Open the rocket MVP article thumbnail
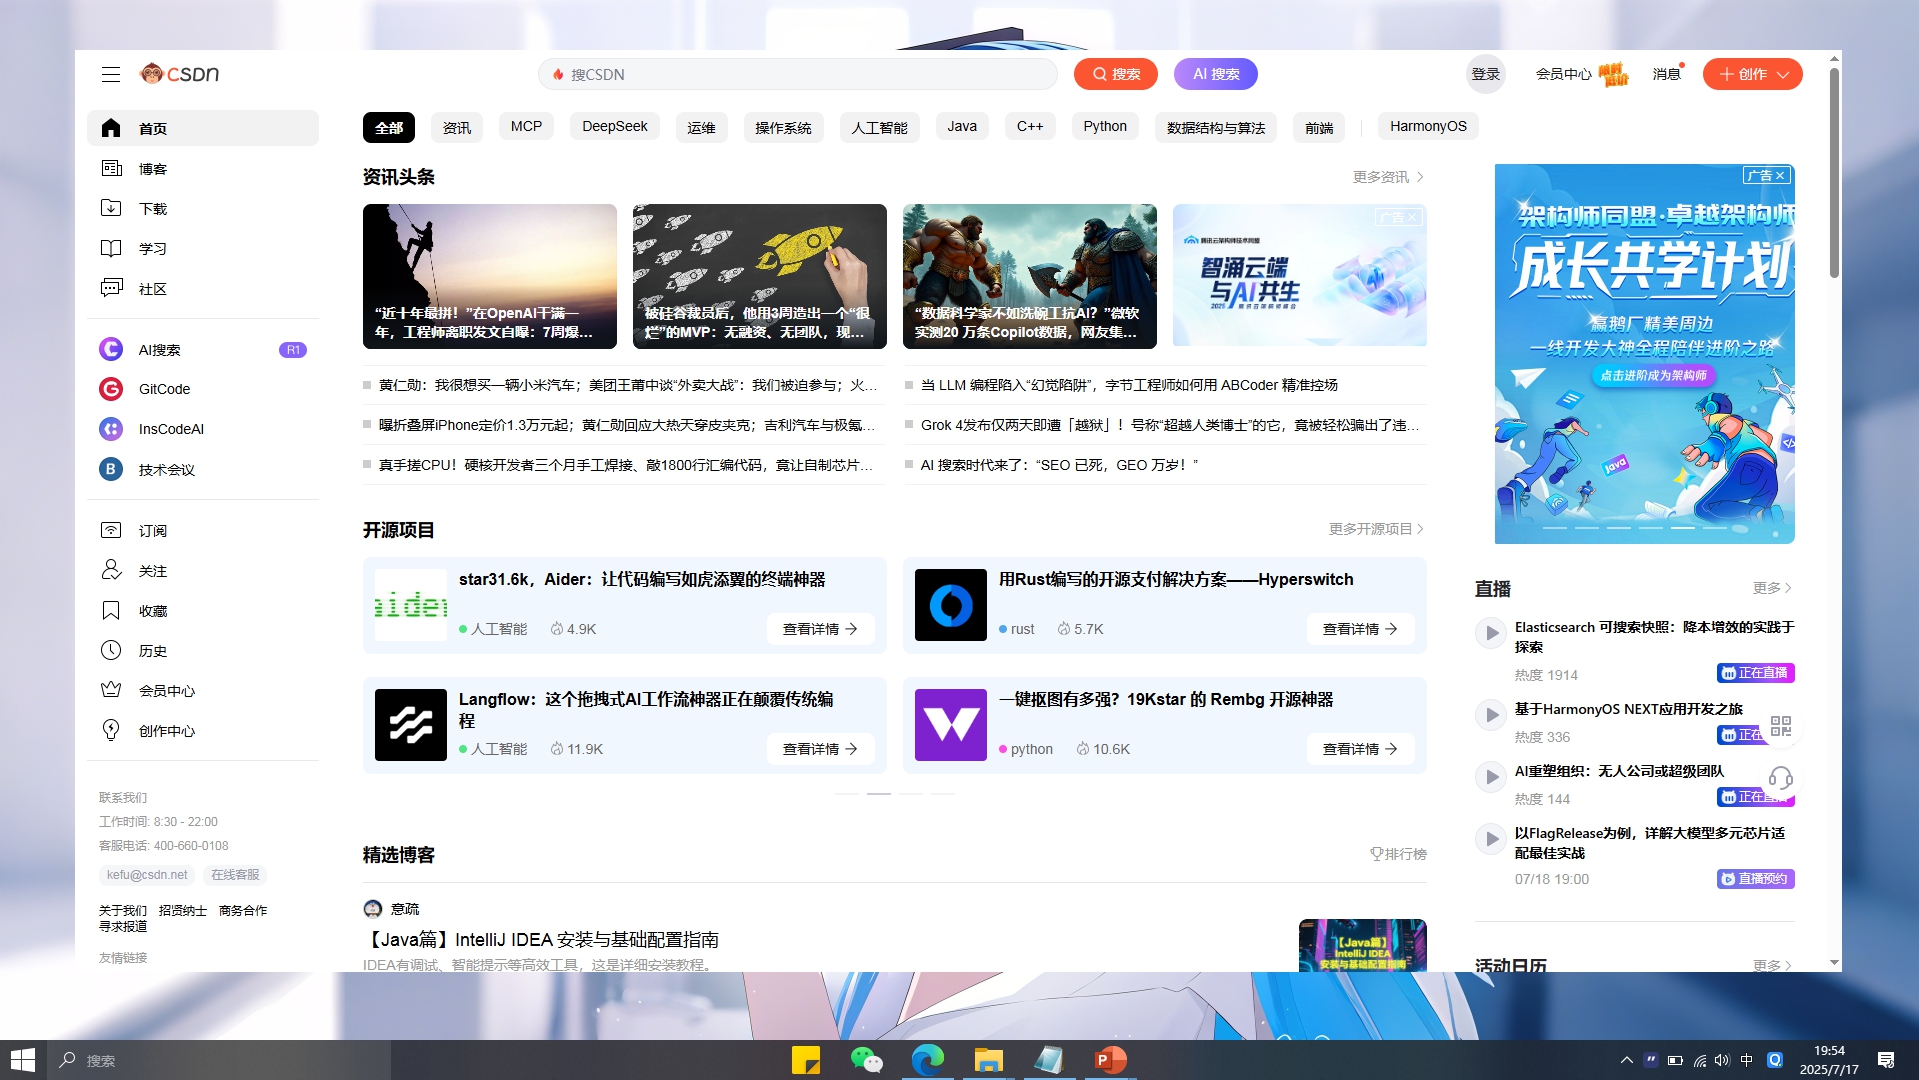This screenshot has width=1919, height=1080. 760,277
